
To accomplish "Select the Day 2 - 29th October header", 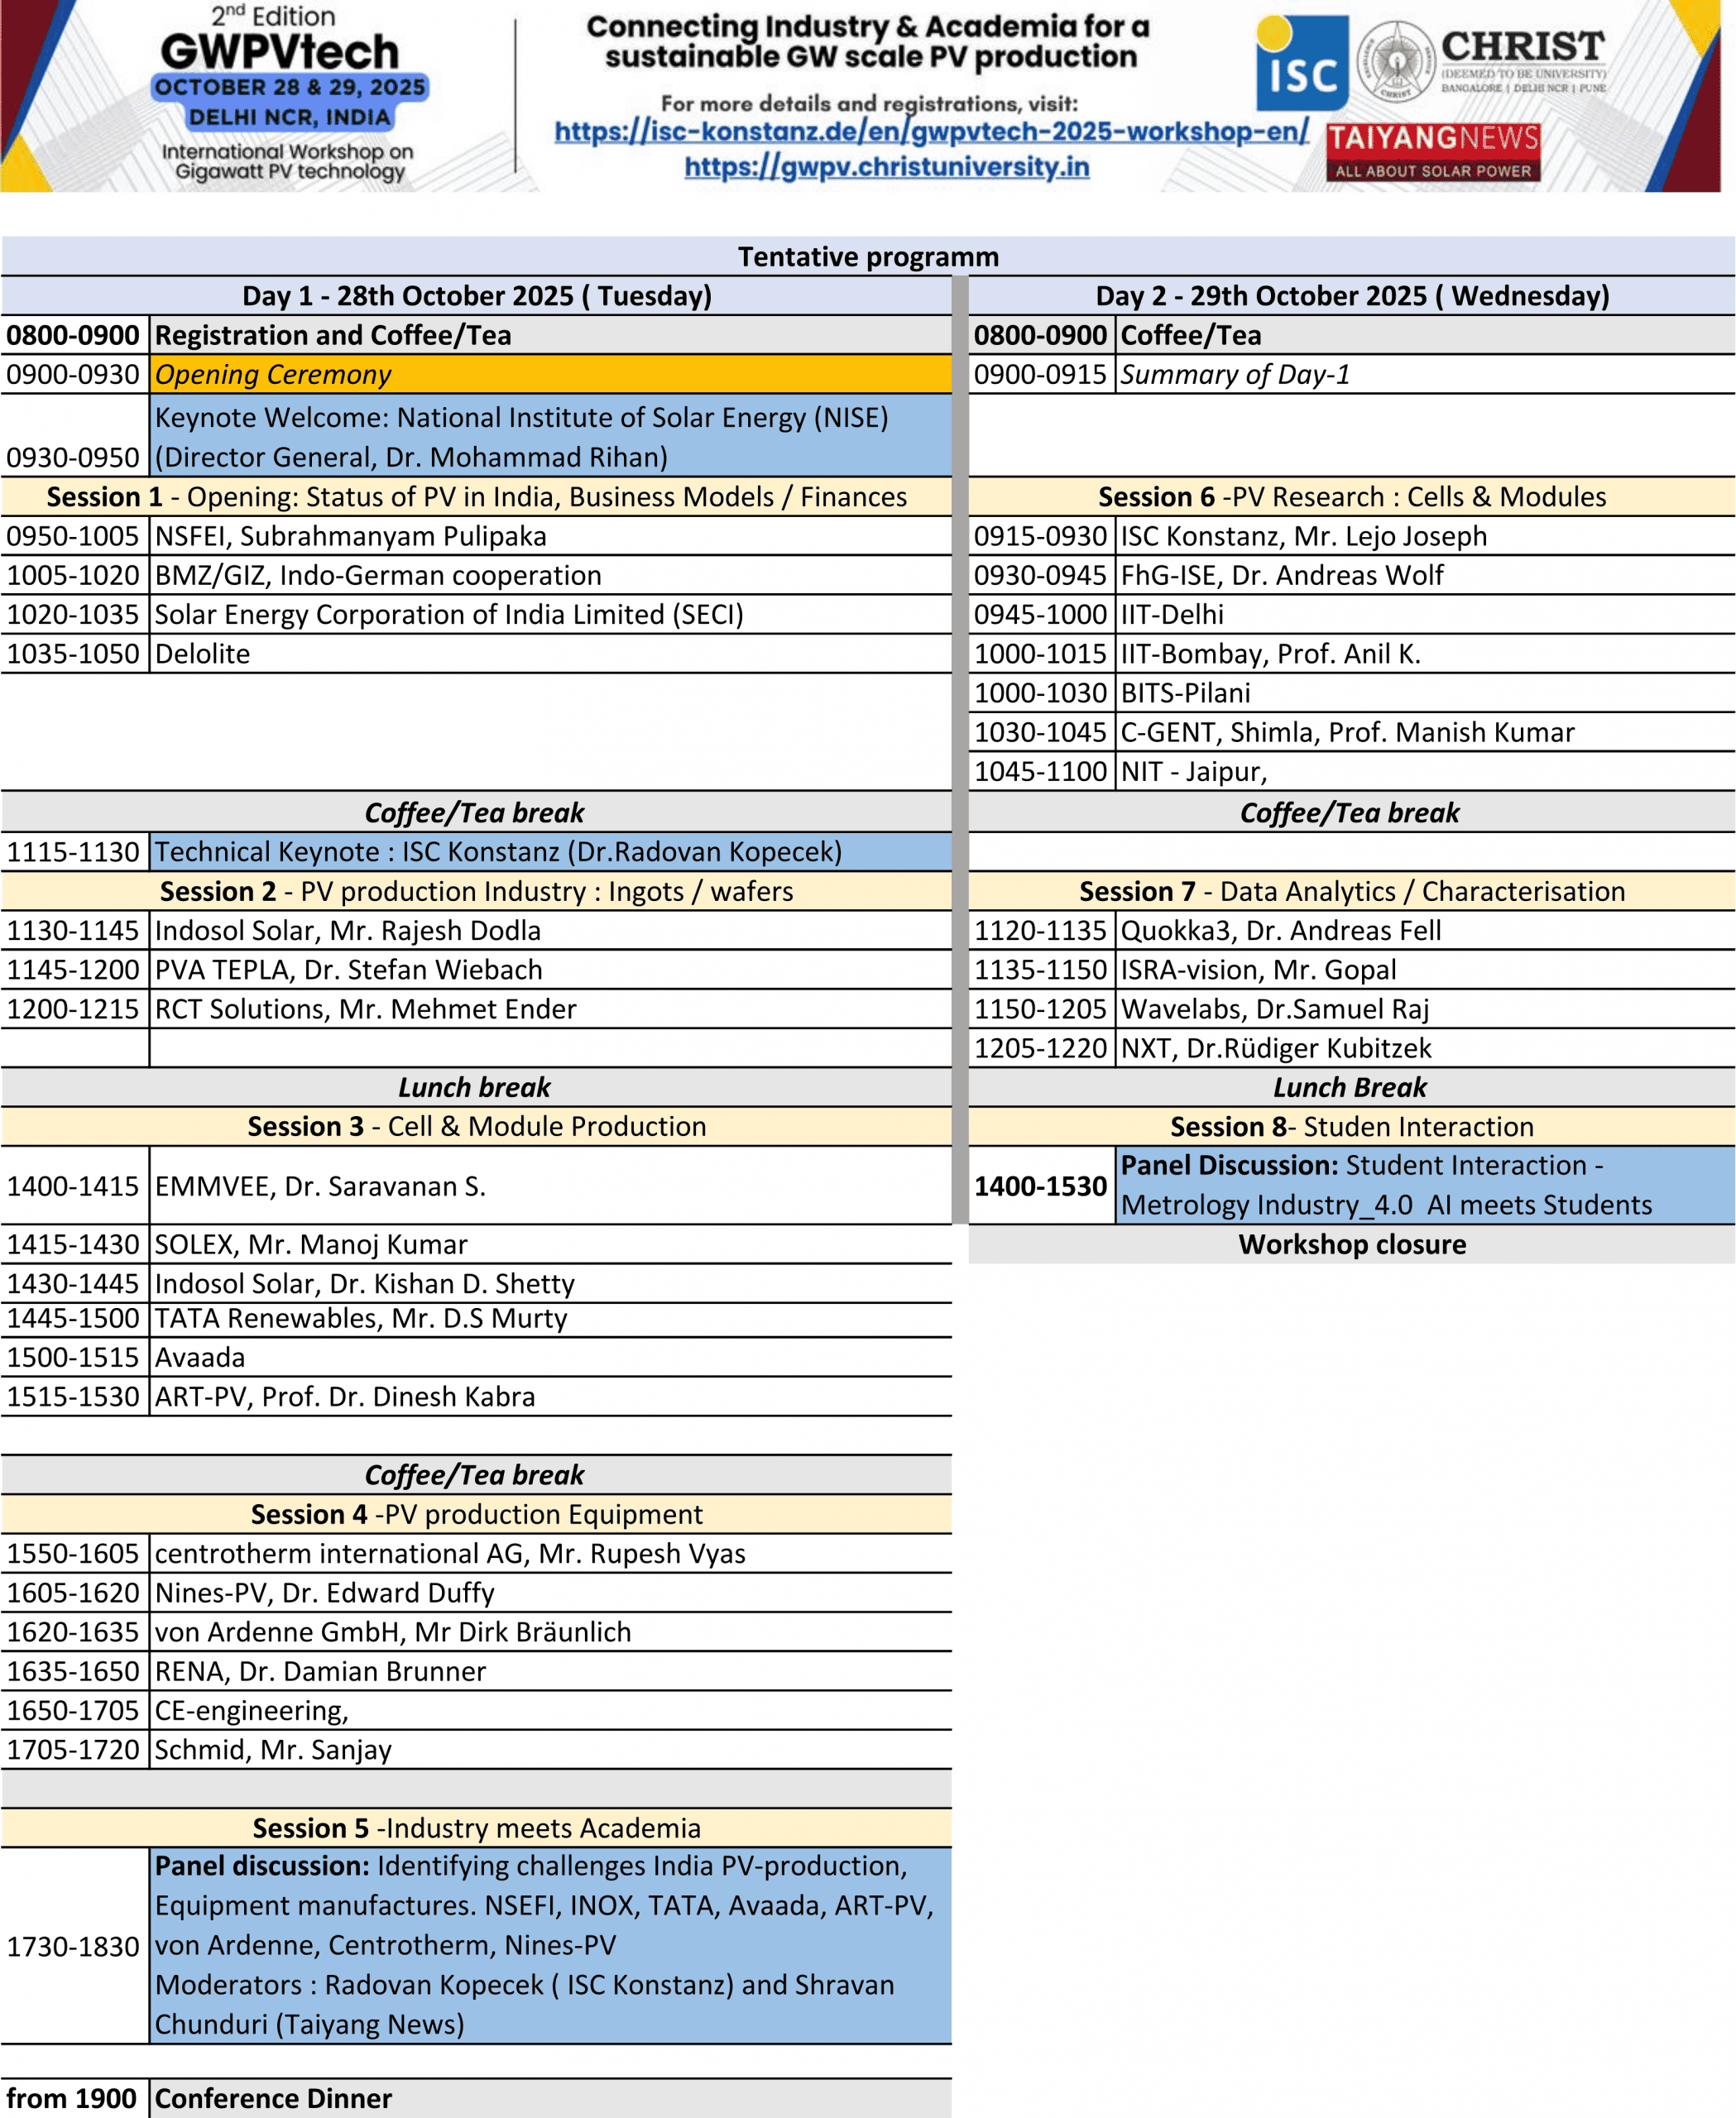I will 1351,296.
